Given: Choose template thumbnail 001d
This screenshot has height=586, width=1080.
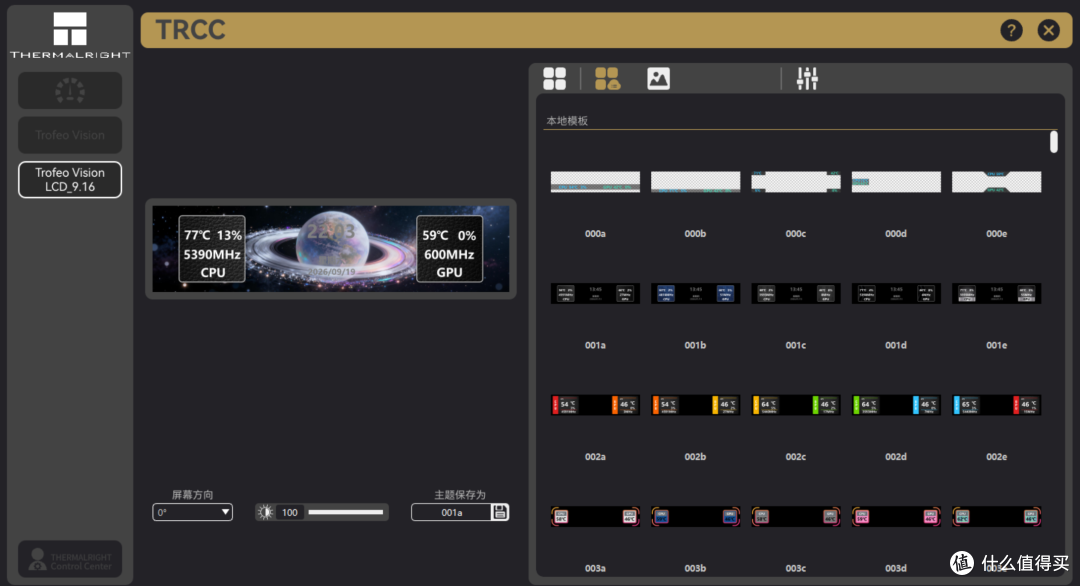Looking at the screenshot, I should click(x=896, y=293).
